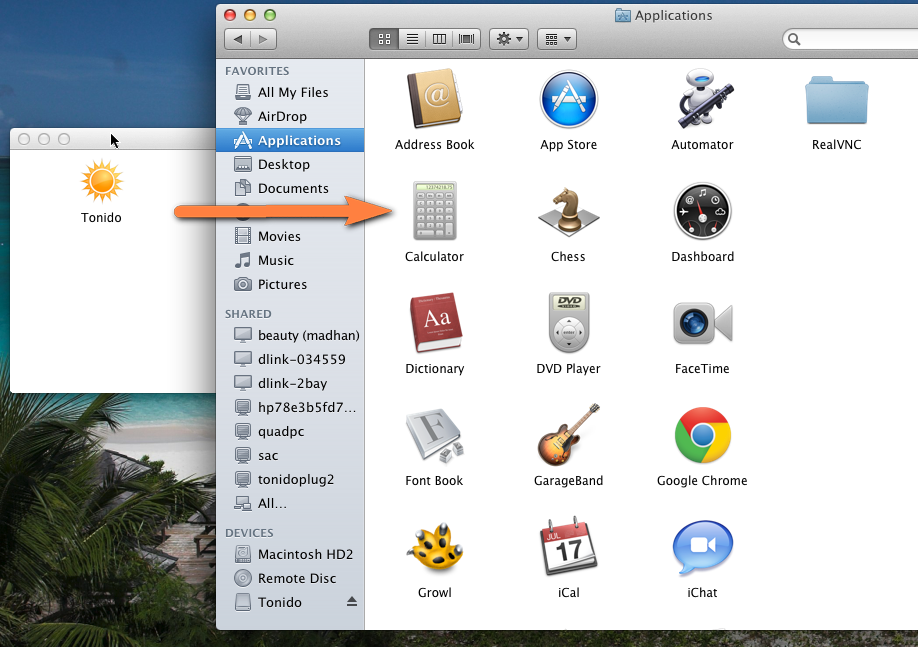Select the hp78e3b5fd7 shared computer
Image resolution: width=918 pixels, height=647 pixels.
click(290, 407)
